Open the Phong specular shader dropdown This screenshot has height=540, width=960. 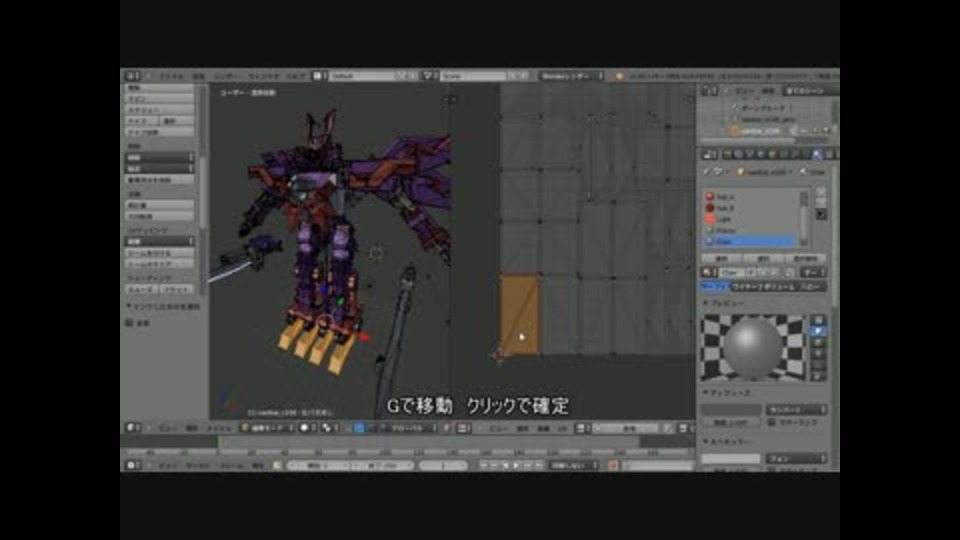coord(797,458)
